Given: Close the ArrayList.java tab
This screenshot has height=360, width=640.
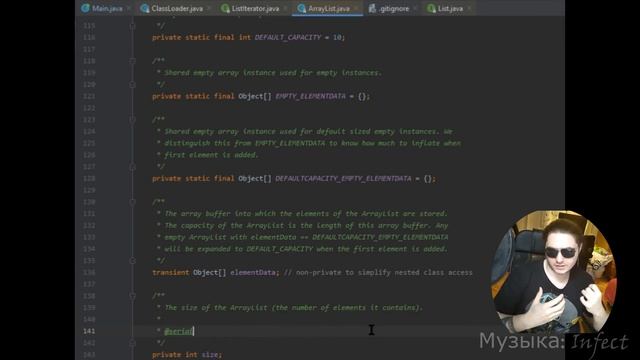Looking at the screenshot, I should point(356,8).
